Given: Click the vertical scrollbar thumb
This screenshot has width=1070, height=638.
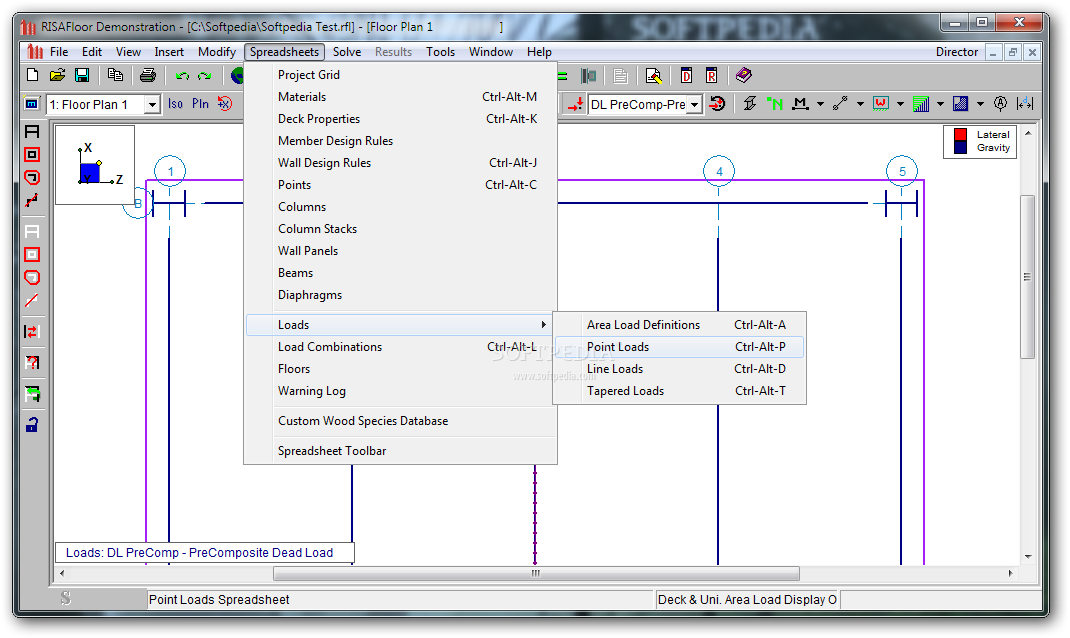Looking at the screenshot, I should point(1027,276).
